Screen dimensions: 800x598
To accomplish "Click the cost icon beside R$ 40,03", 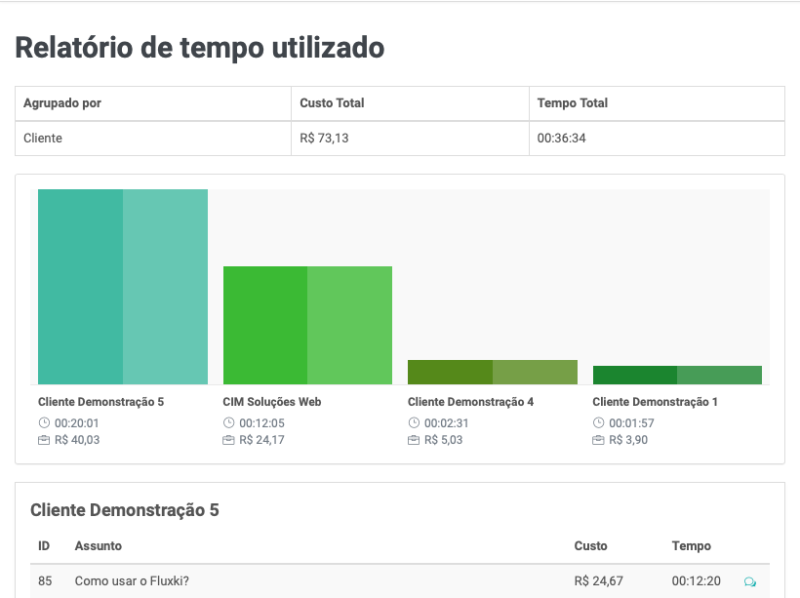I will pyautogui.click(x=44, y=439).
